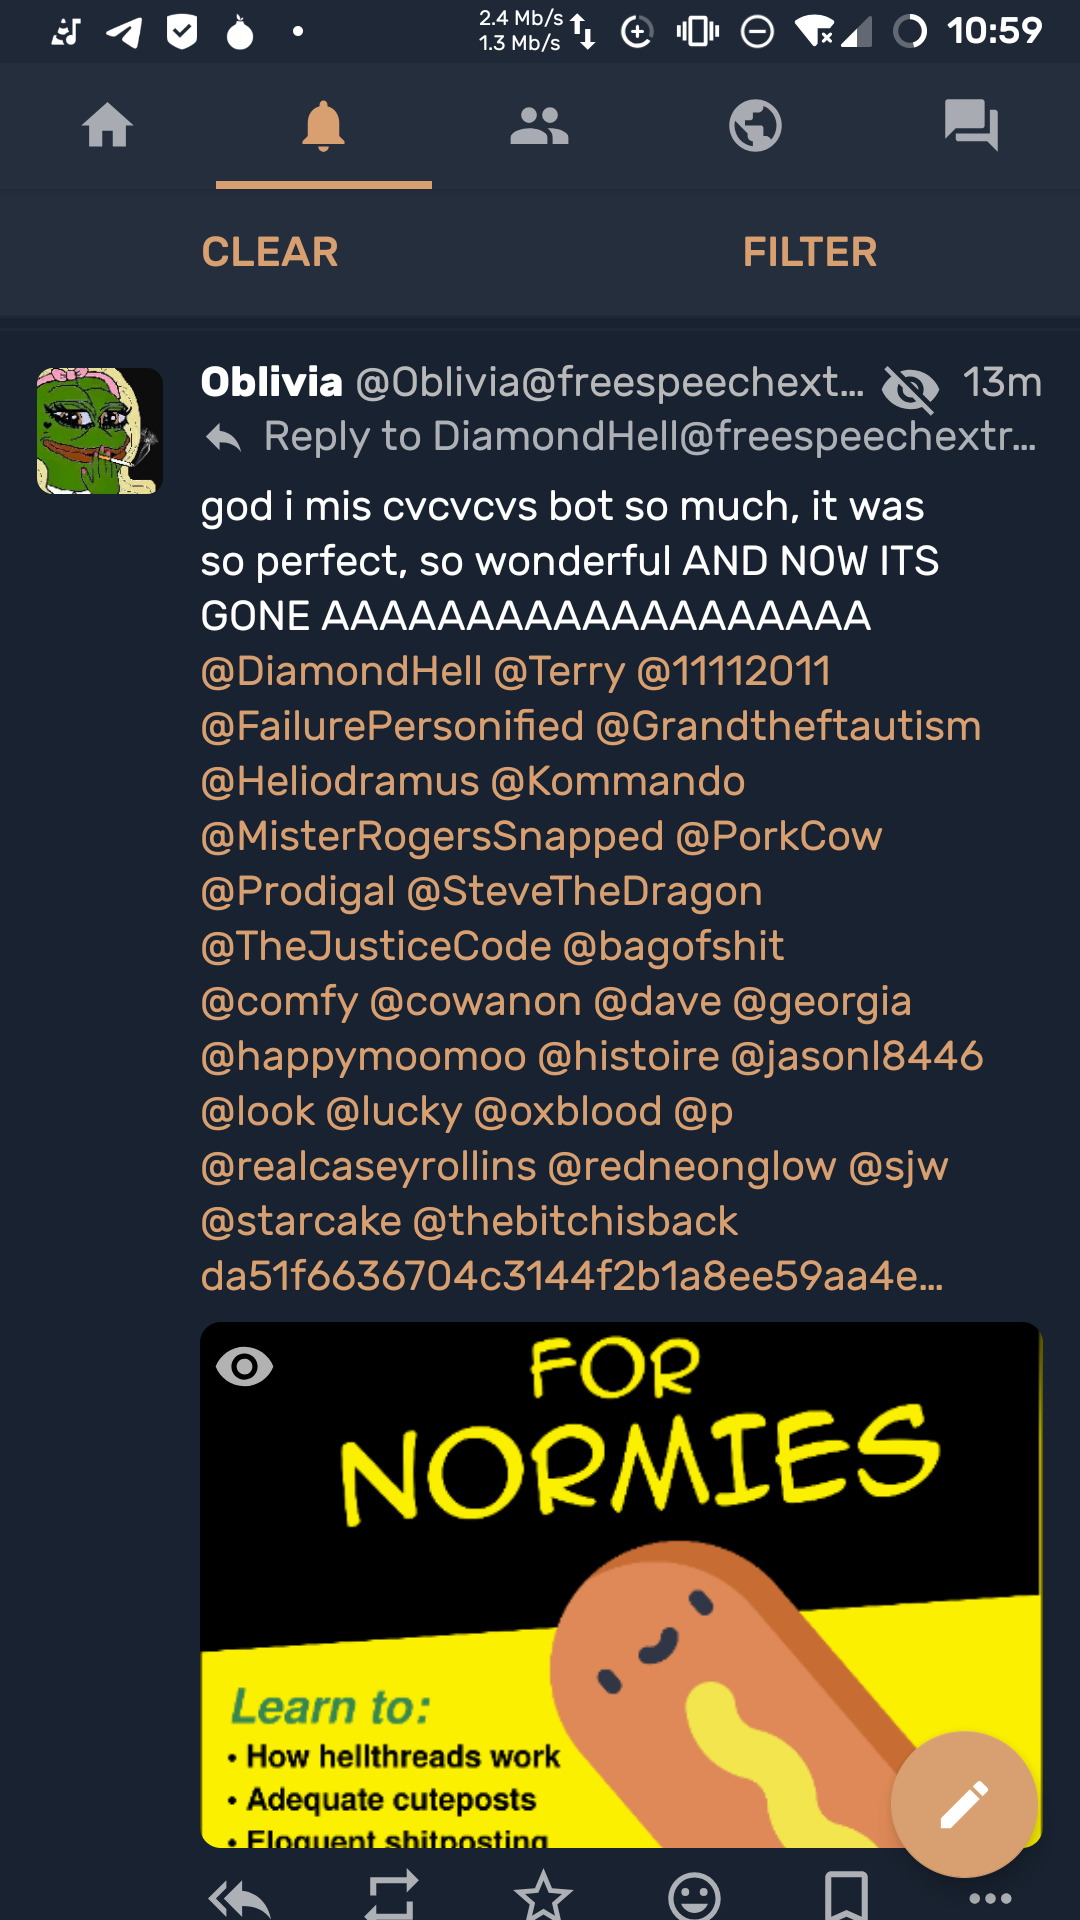Screen dimensions: 1080x1920
Task: Hide the attached image with eye icon
Action: pos(245,1366)
